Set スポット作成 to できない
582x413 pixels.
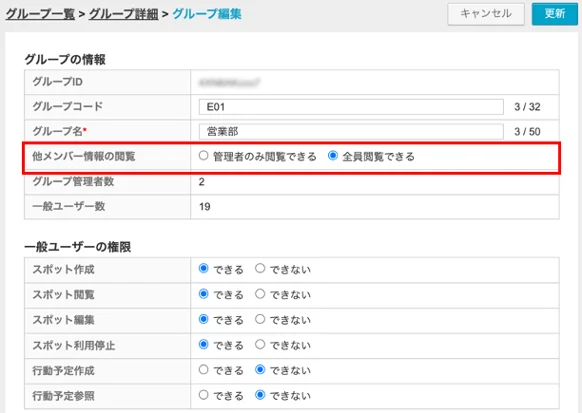260,268
